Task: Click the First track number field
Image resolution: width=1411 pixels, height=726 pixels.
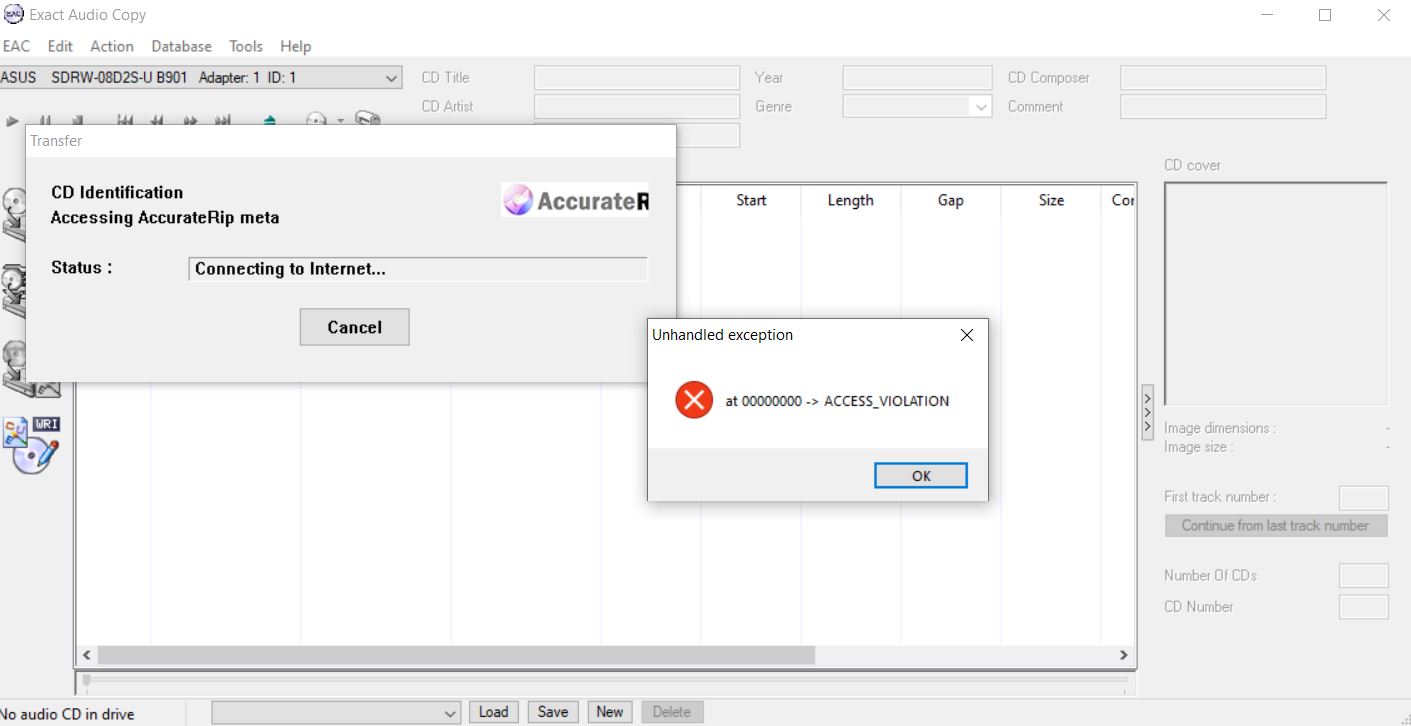Action: [1364, 497]
